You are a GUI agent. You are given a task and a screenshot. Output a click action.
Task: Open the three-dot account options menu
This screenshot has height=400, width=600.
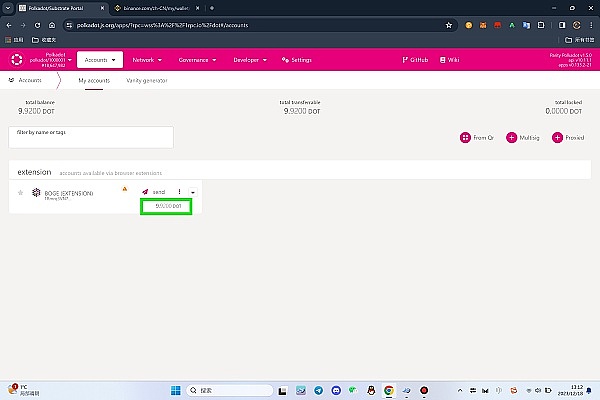[x=179, y=191]
